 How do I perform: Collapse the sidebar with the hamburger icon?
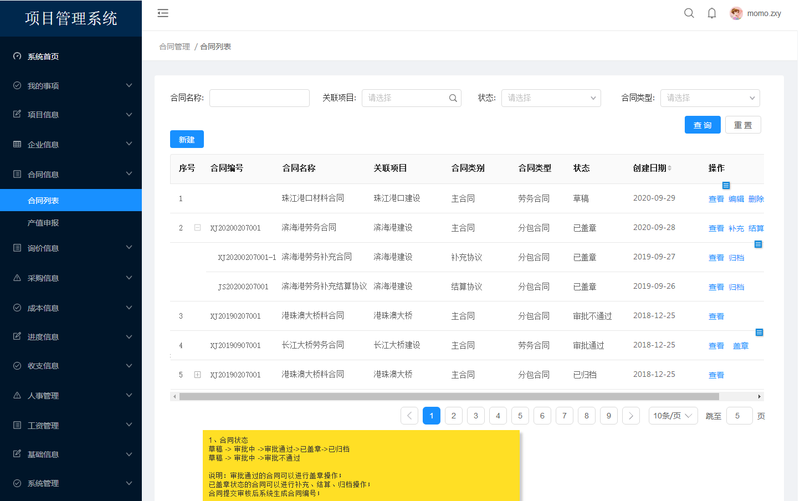point(163,13)
